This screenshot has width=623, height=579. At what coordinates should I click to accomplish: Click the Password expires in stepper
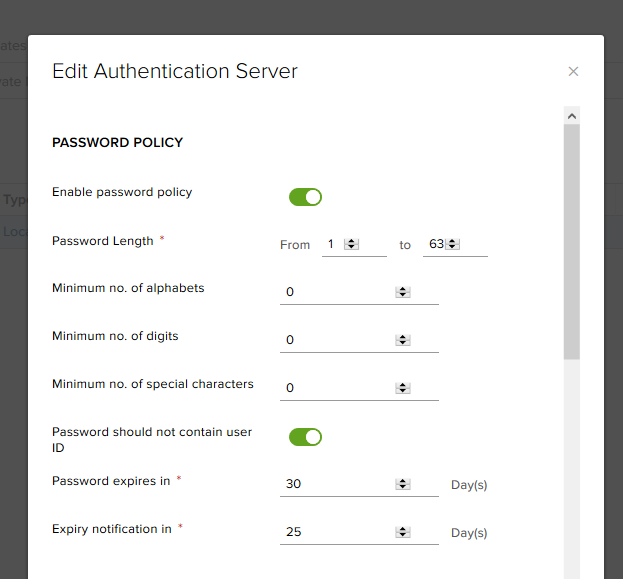tap(403, 484)
